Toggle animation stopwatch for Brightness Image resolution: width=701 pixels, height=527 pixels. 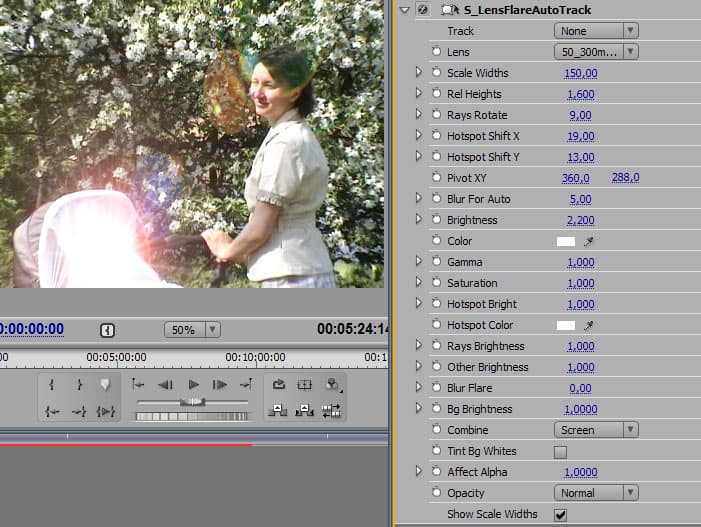(436, 220)
